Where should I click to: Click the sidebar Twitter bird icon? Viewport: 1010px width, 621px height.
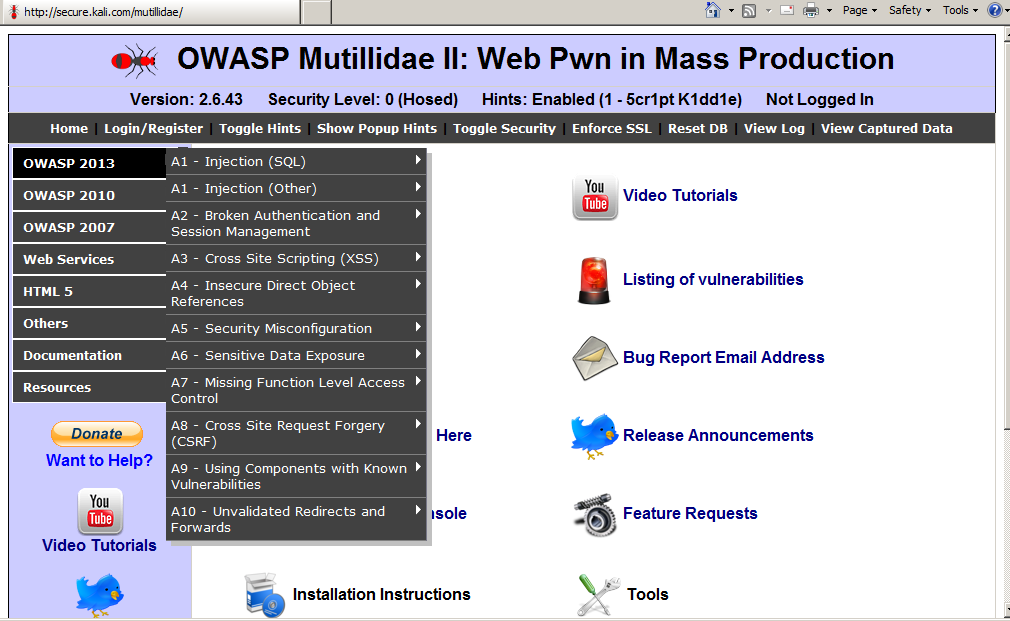point(99,595)
